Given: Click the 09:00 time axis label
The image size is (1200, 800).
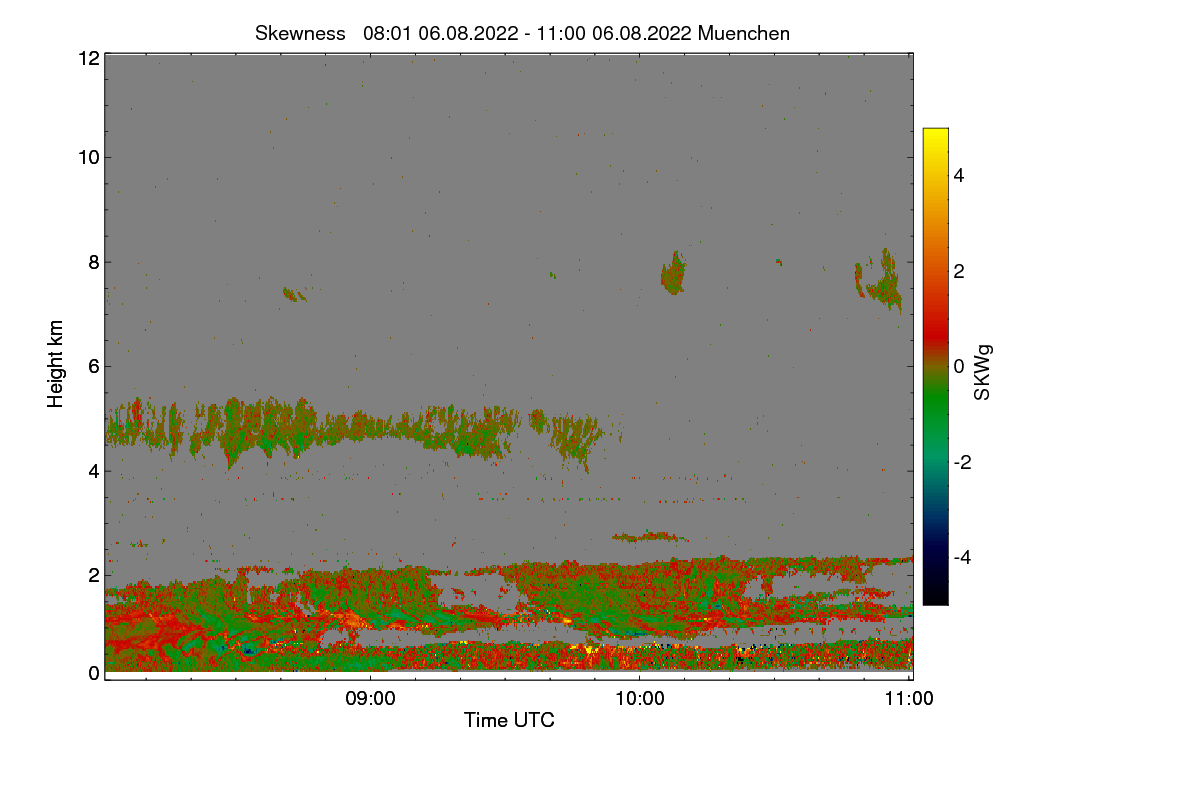Looking at the screenshot, I should pos(370,700).
